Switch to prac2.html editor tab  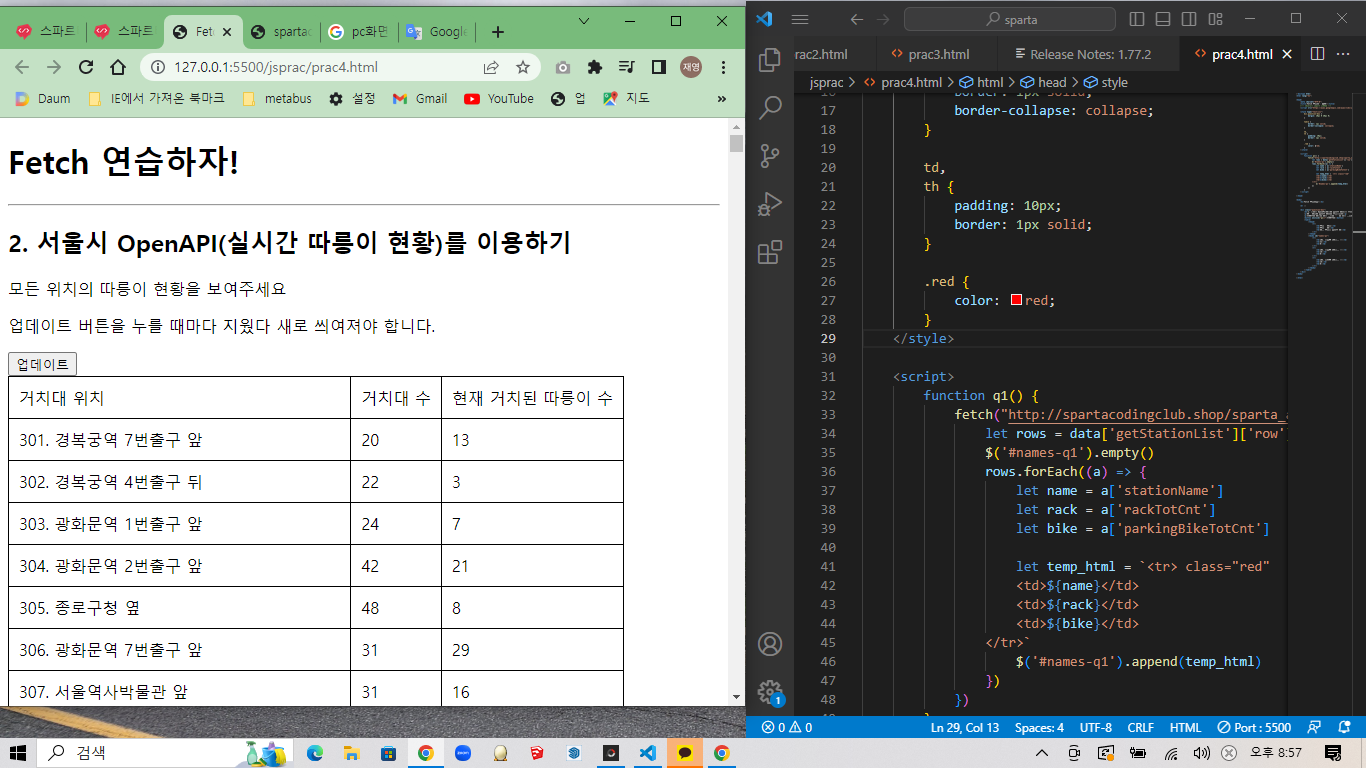820,54
